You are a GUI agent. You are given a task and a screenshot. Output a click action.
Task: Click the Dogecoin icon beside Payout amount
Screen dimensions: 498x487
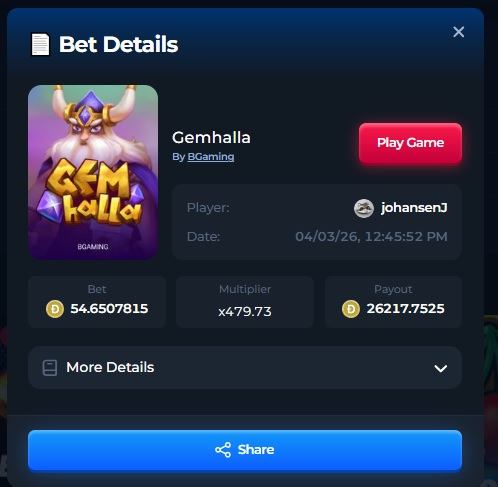(351, 309)
